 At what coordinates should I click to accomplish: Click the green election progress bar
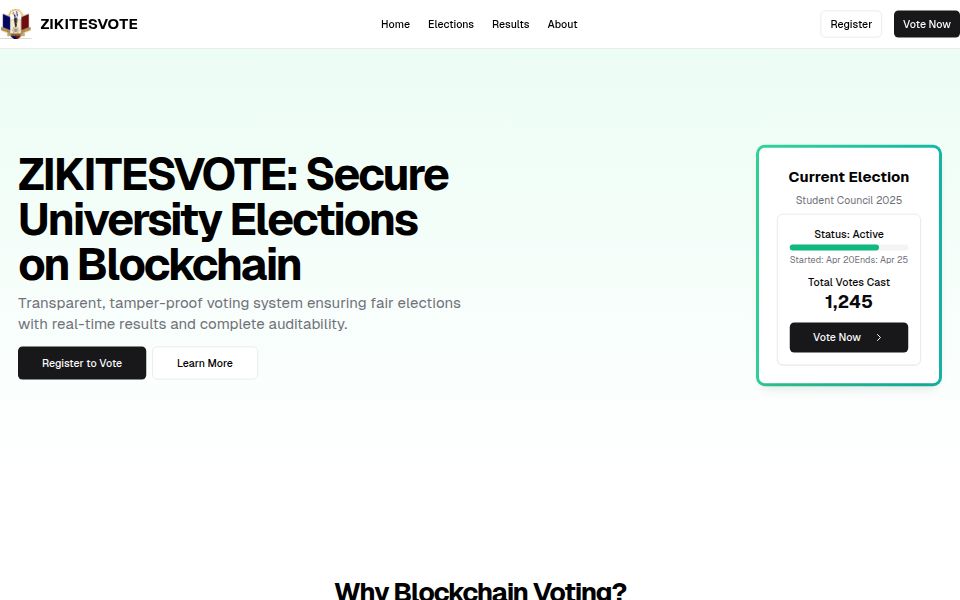point(834,247)
